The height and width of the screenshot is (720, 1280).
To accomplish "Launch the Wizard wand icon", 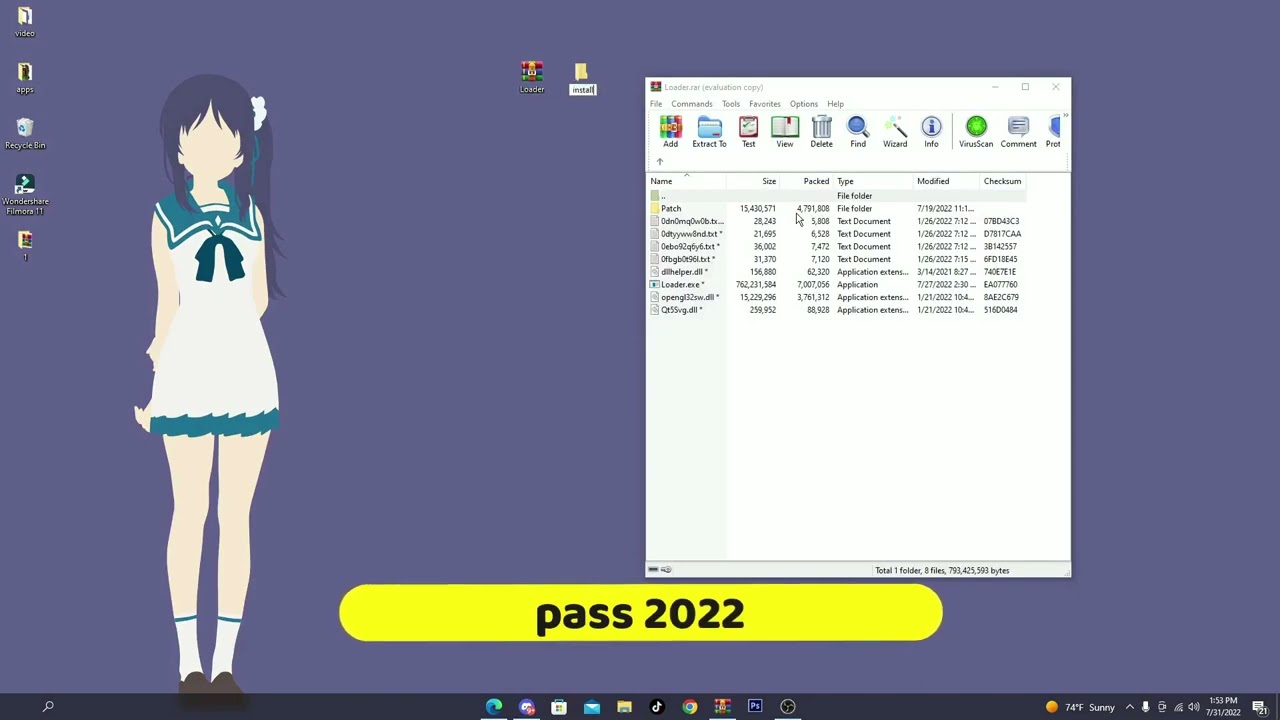I will 895,131.
